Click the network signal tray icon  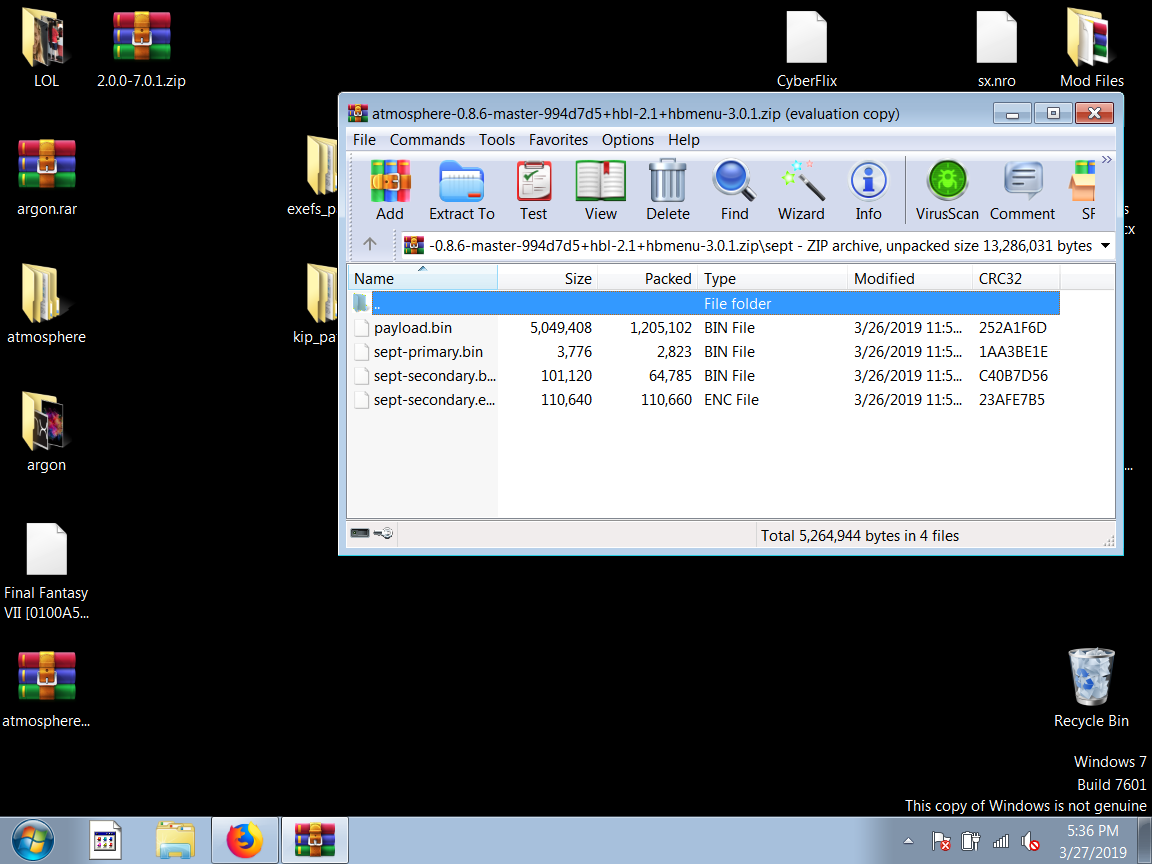click(x=1001, y=841)
